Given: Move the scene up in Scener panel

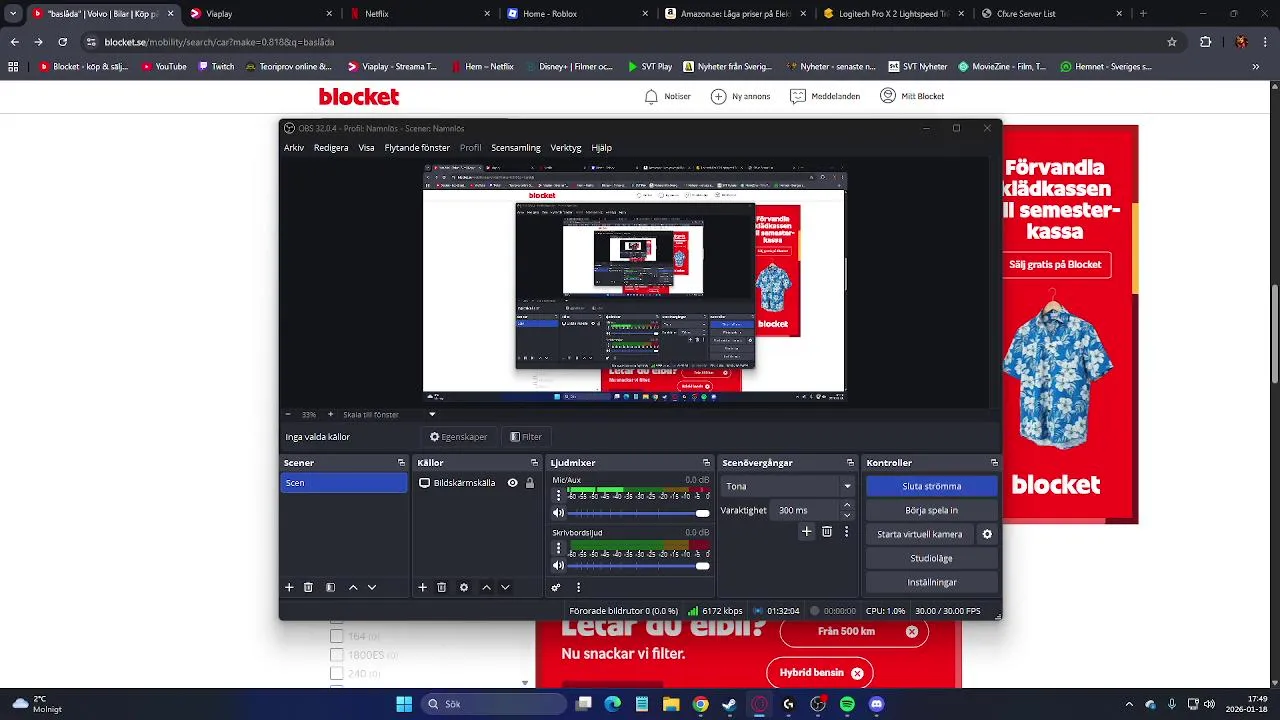Looking at the screenshot, I should 353,587.
